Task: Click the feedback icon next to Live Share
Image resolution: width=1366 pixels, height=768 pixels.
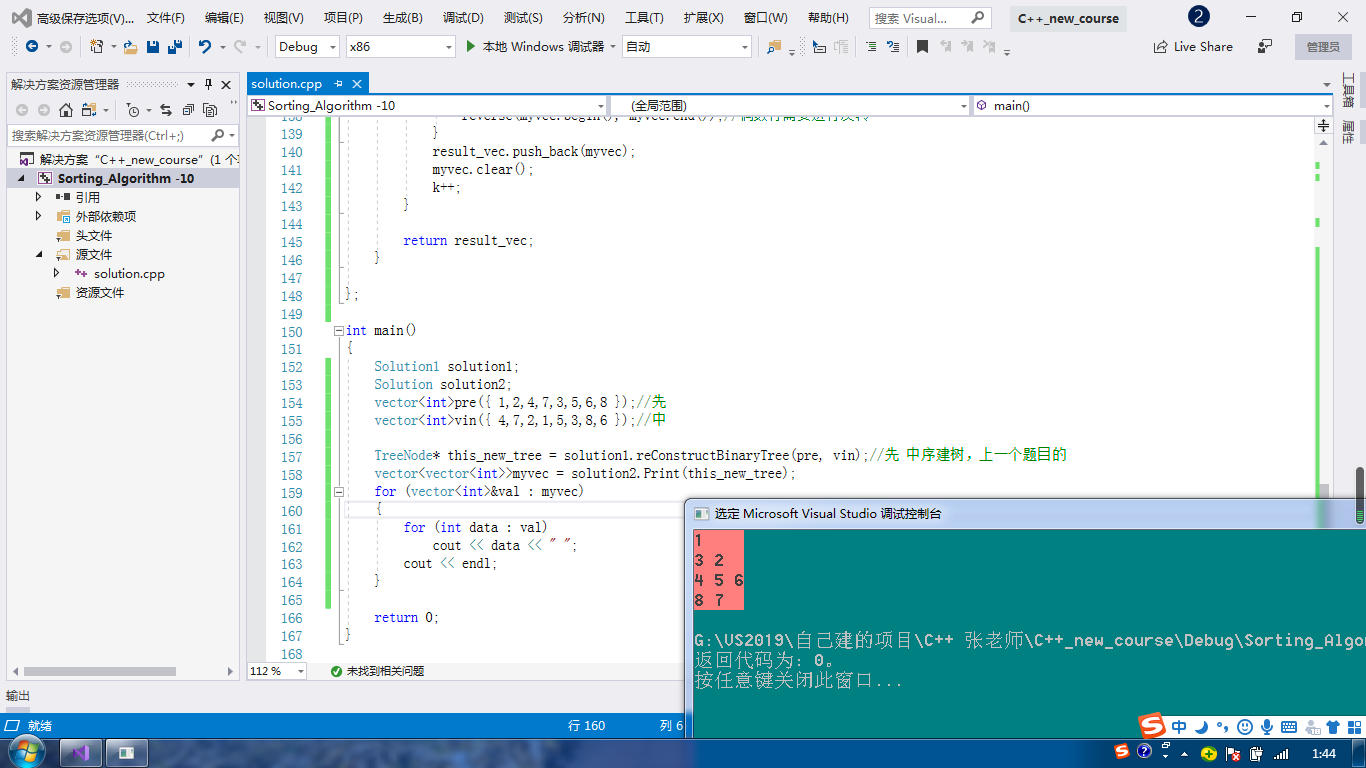Action: tap(1265, 47)
